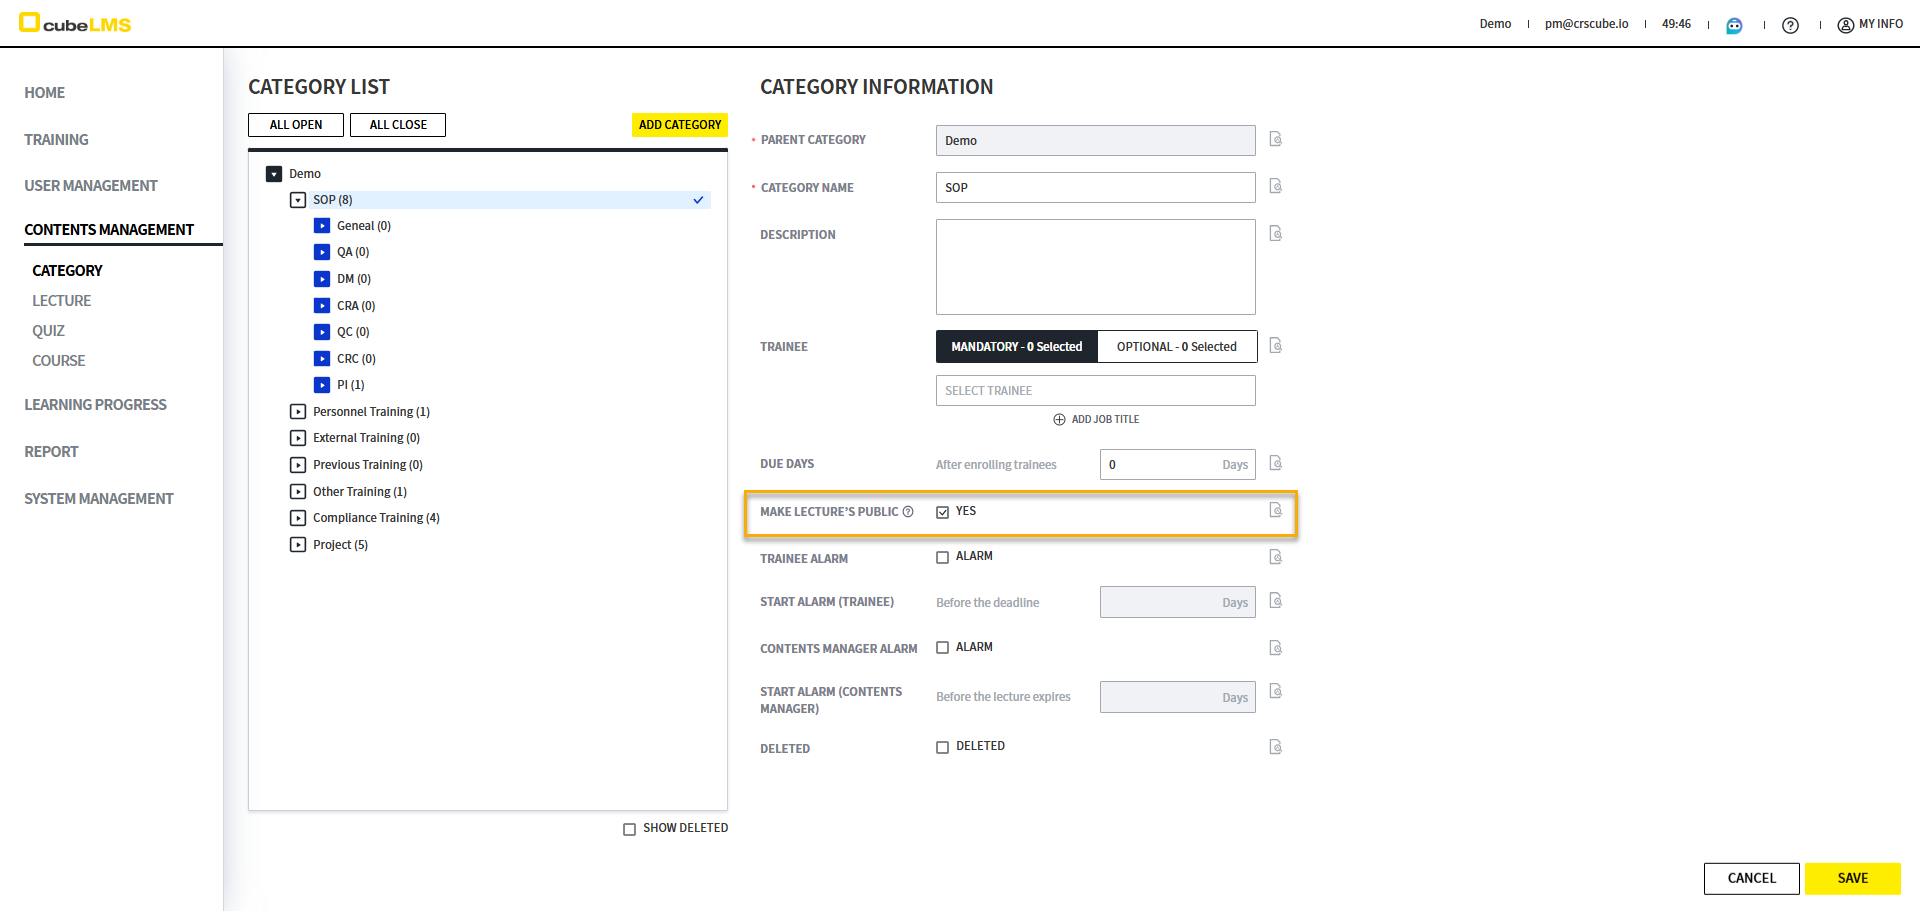Click the Select Trainee input field
1920x911 pixels.
(1095, 391)
